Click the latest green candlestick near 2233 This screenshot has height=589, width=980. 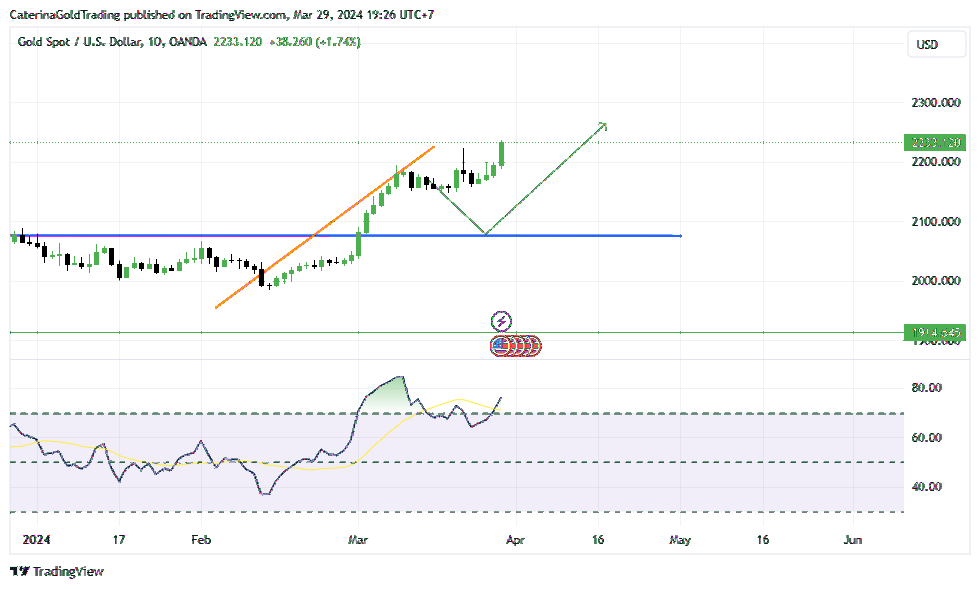[x=501, y=154]
